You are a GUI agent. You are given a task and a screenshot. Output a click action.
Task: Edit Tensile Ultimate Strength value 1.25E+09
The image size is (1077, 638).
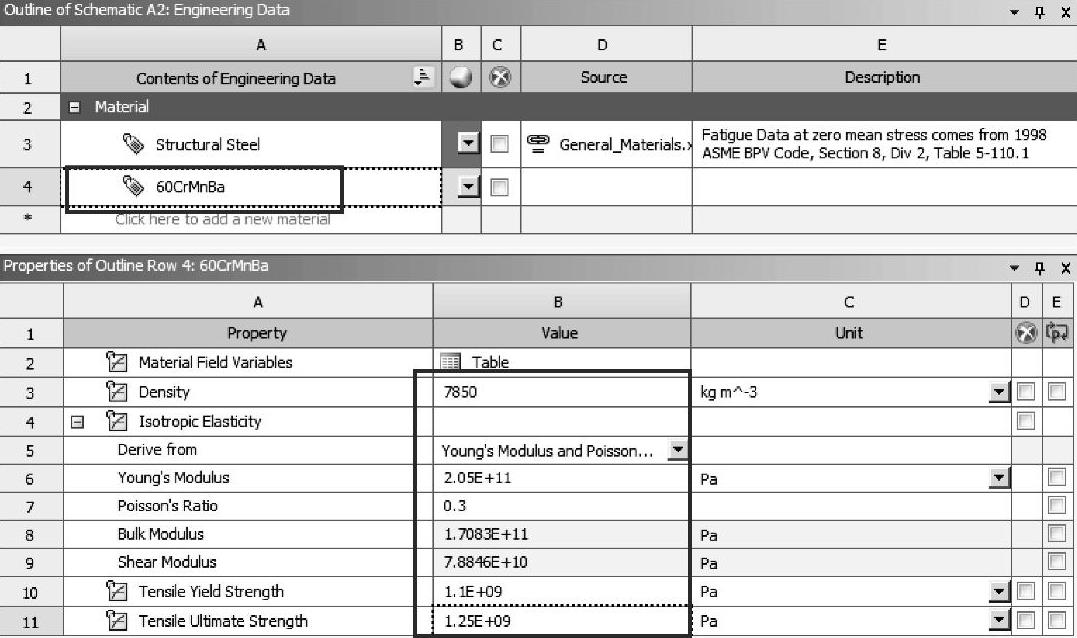tap(562, 621)
